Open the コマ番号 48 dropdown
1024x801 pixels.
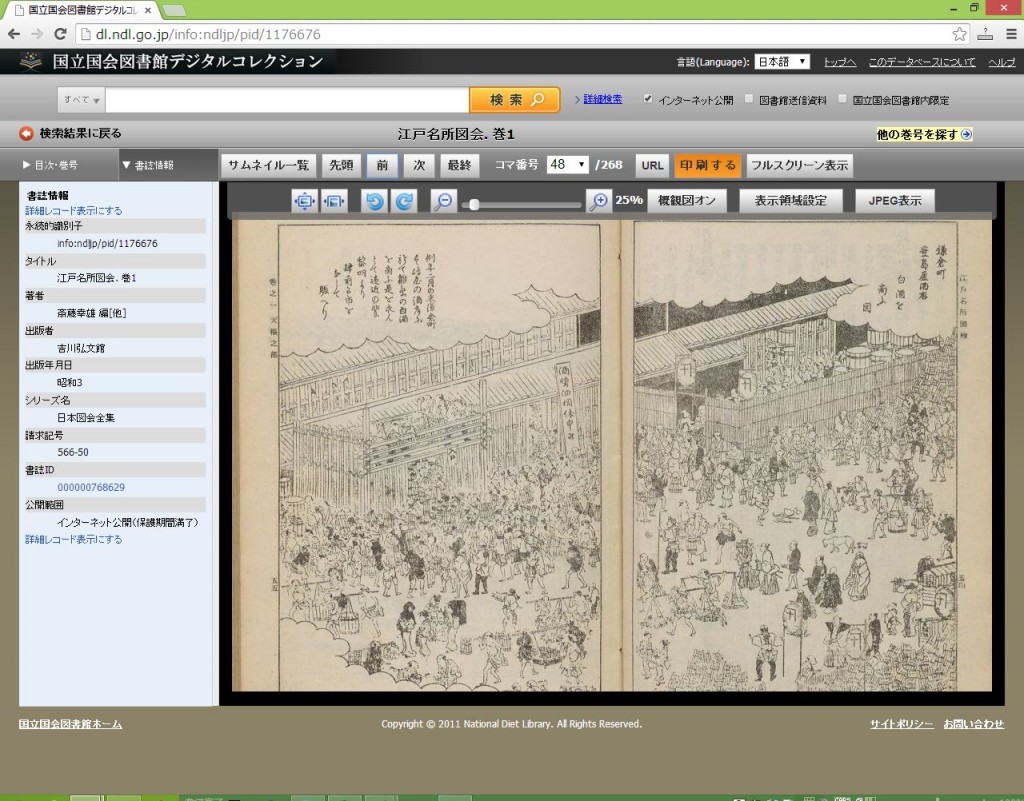click(x=568, y=165)
